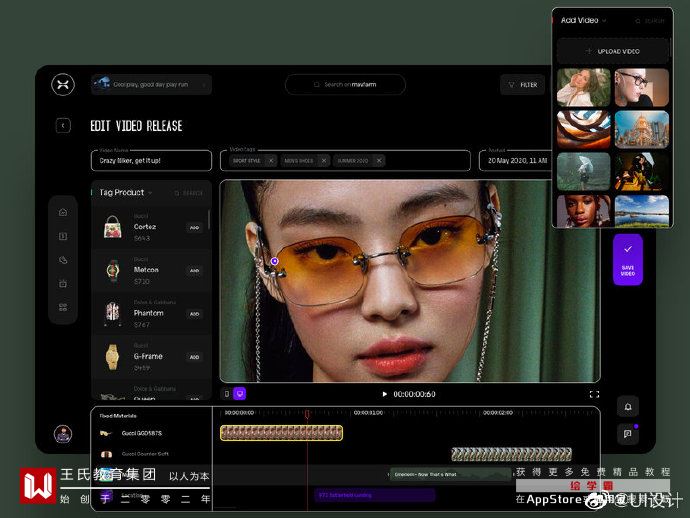Enter fullscreen video preview
690x518 pixels.
point(594,394)
